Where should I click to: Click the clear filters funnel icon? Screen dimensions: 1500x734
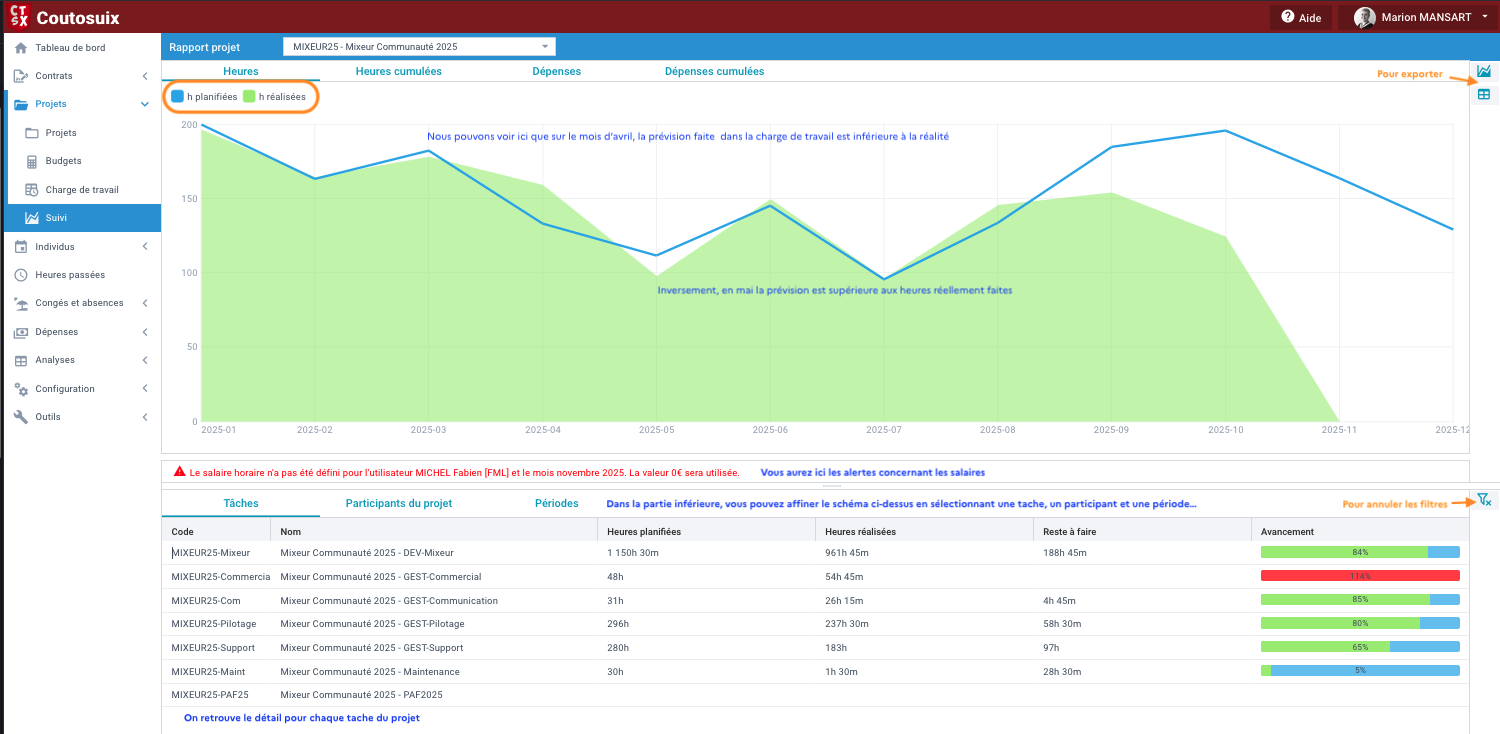(x=1483, y=500)
